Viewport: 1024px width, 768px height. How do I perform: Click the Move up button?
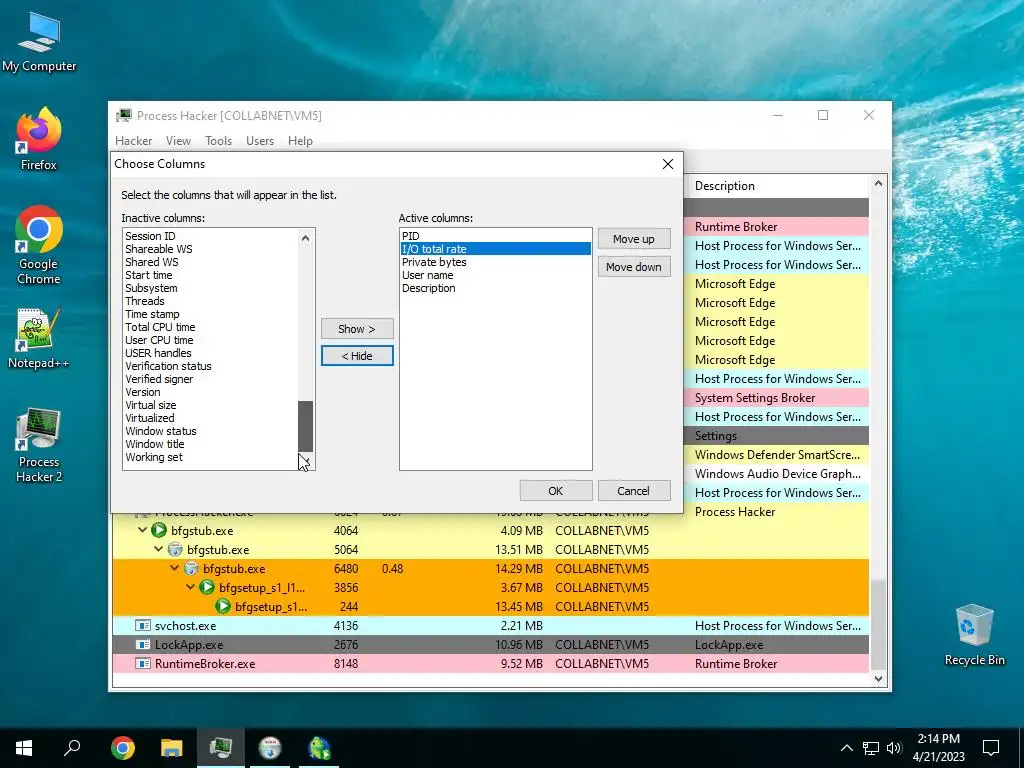click(633, 239)
